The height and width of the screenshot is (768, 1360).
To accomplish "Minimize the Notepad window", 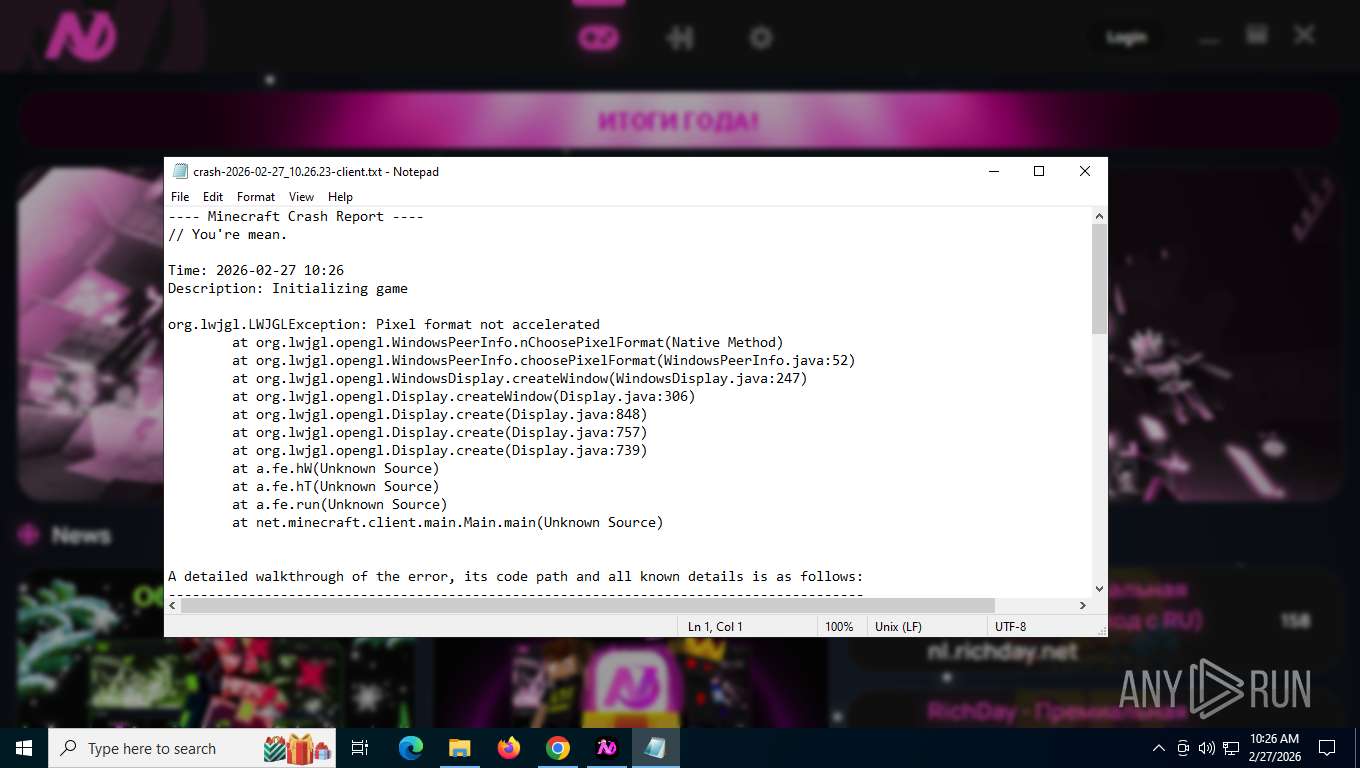I will click(x=993, y=171).
